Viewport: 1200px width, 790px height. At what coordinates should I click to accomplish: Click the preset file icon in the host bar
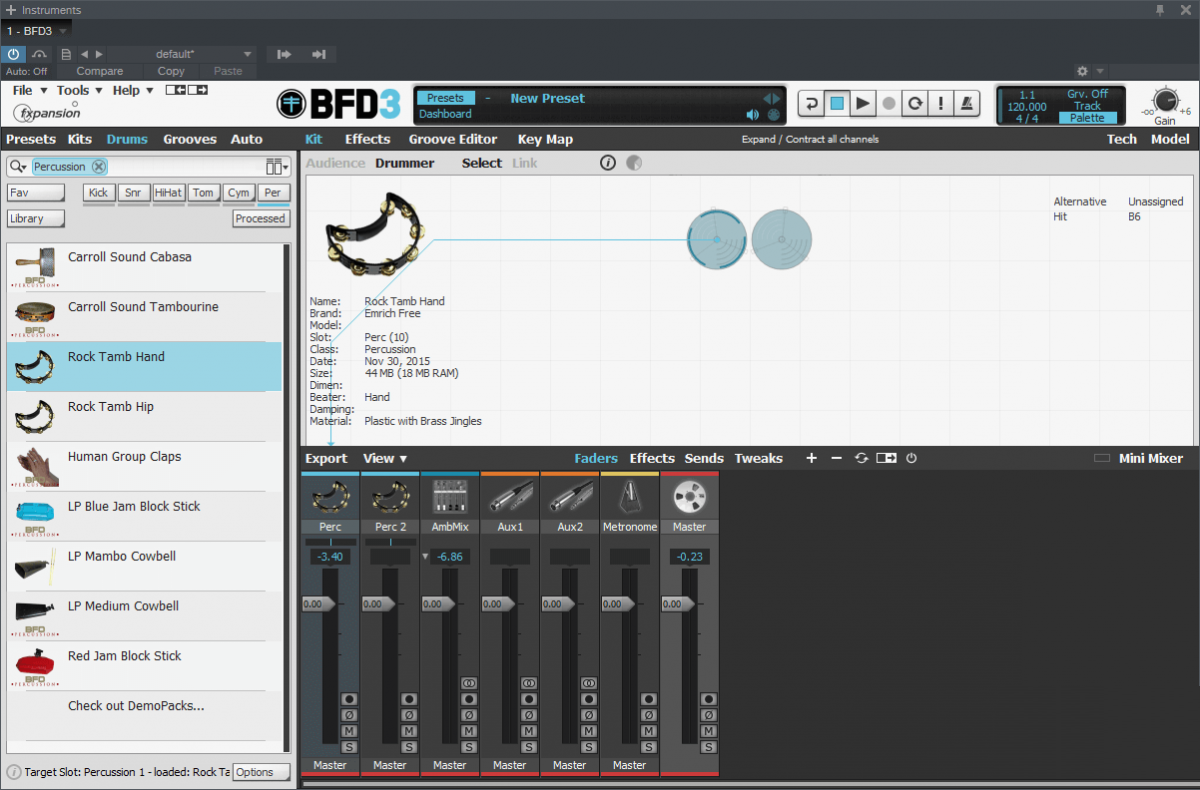(x=66, y=54)
